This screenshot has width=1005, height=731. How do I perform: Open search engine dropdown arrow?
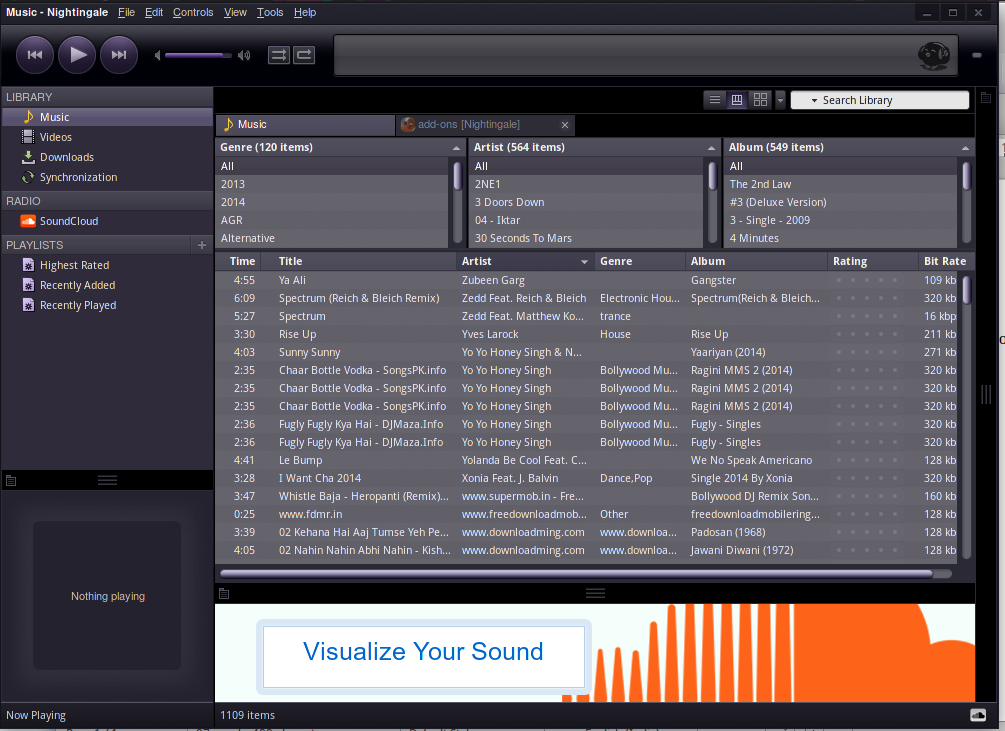[x=814, y=101]
